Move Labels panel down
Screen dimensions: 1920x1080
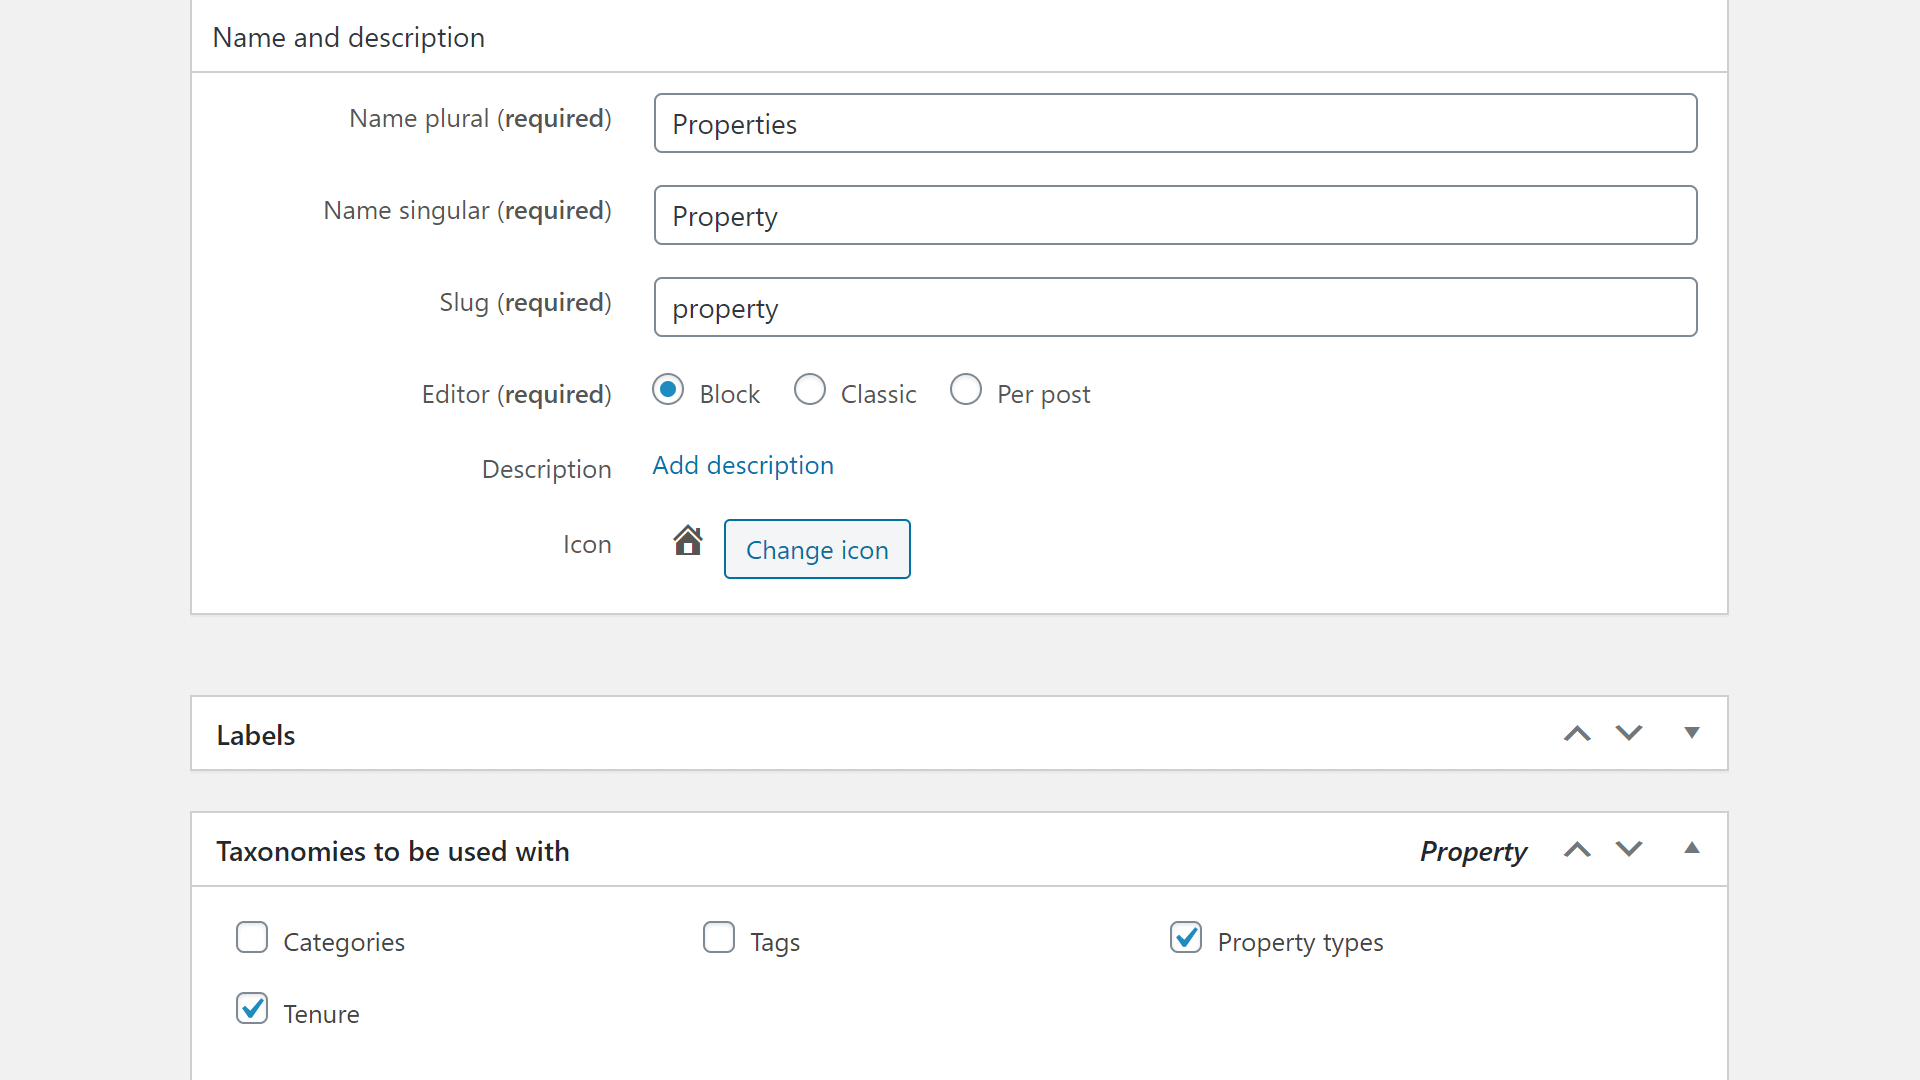click(1629, 734)
